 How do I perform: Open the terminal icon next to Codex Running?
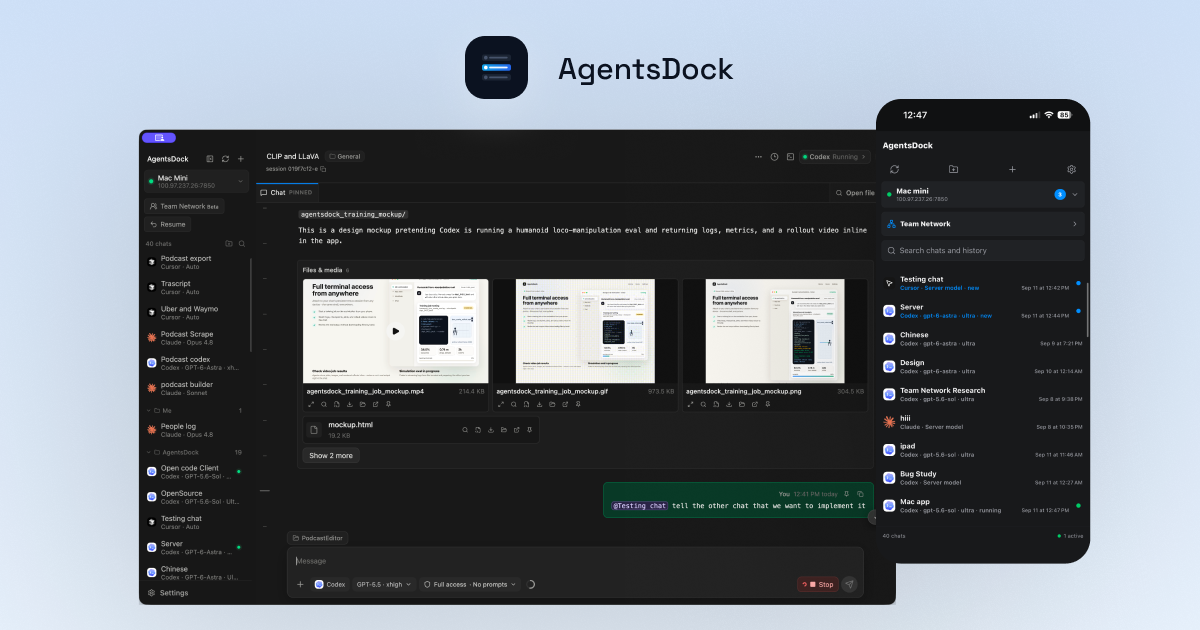tap(790, 157)
